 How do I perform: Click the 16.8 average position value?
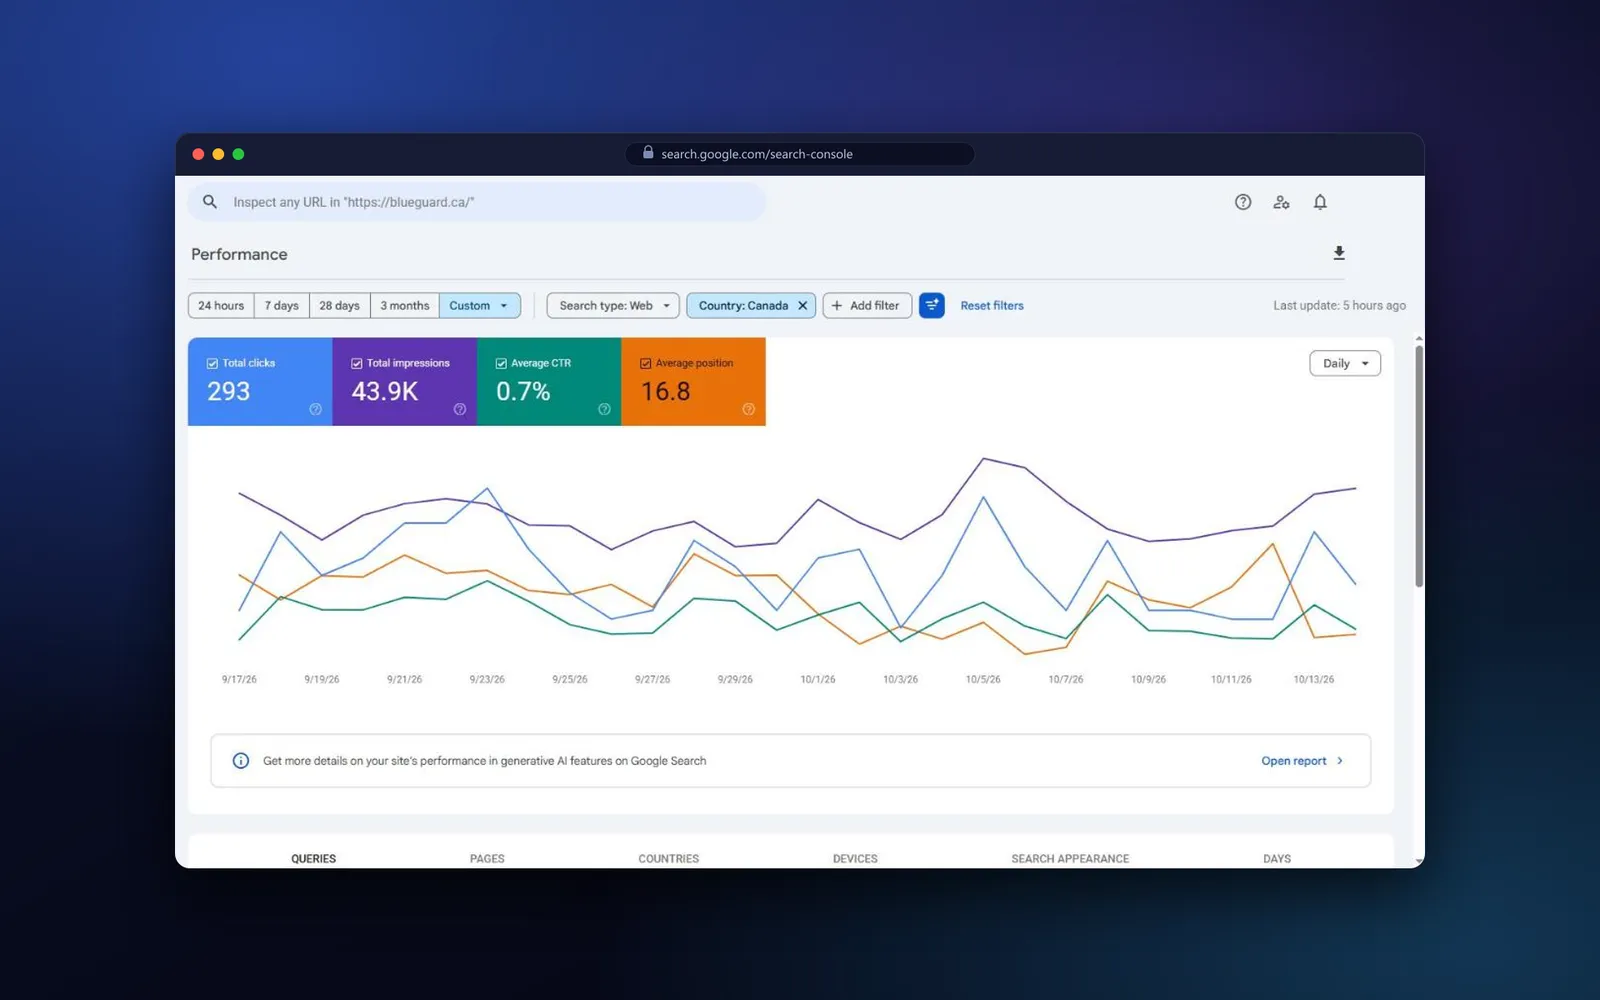tap(666, 391)
